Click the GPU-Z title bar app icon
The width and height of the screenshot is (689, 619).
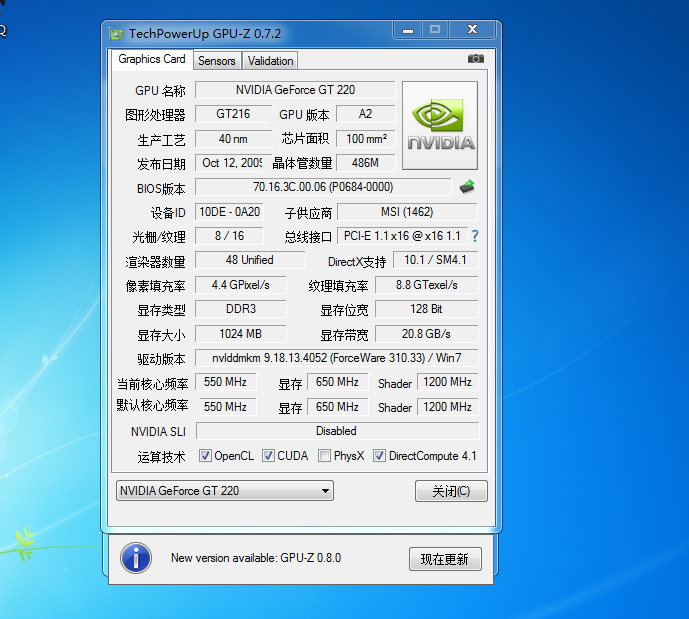pos(117,34)
